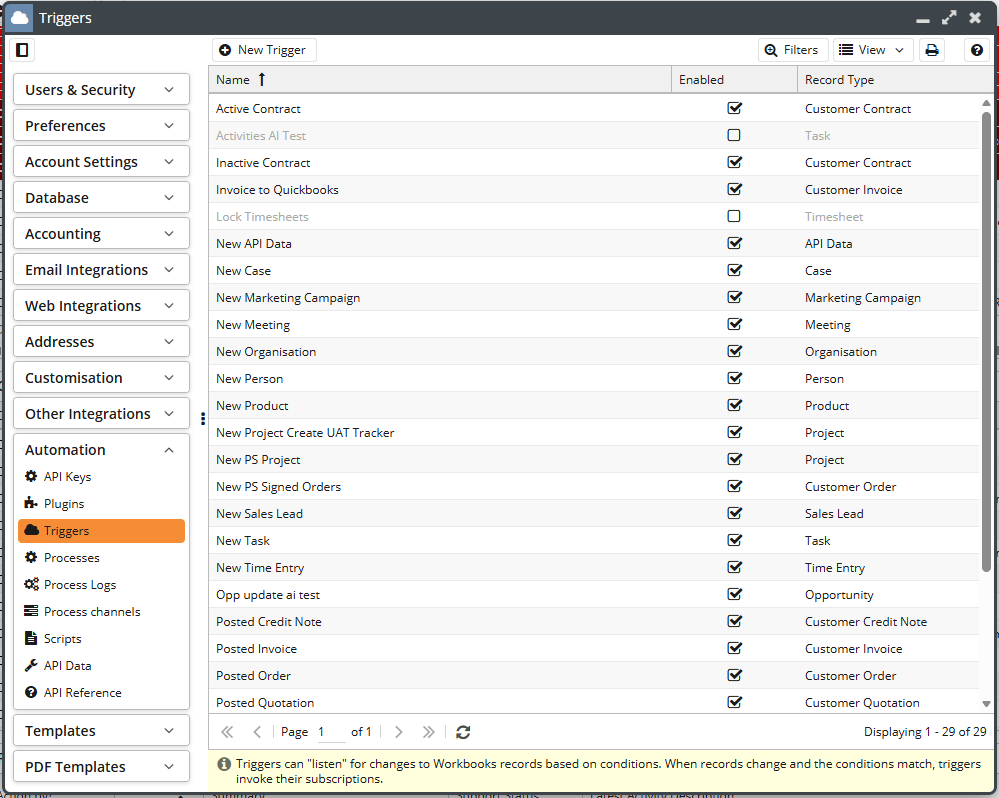The width and height of the screenshot is (999, 798).
Task: Select Scripts in Automation menu
Action: point(62,639)
